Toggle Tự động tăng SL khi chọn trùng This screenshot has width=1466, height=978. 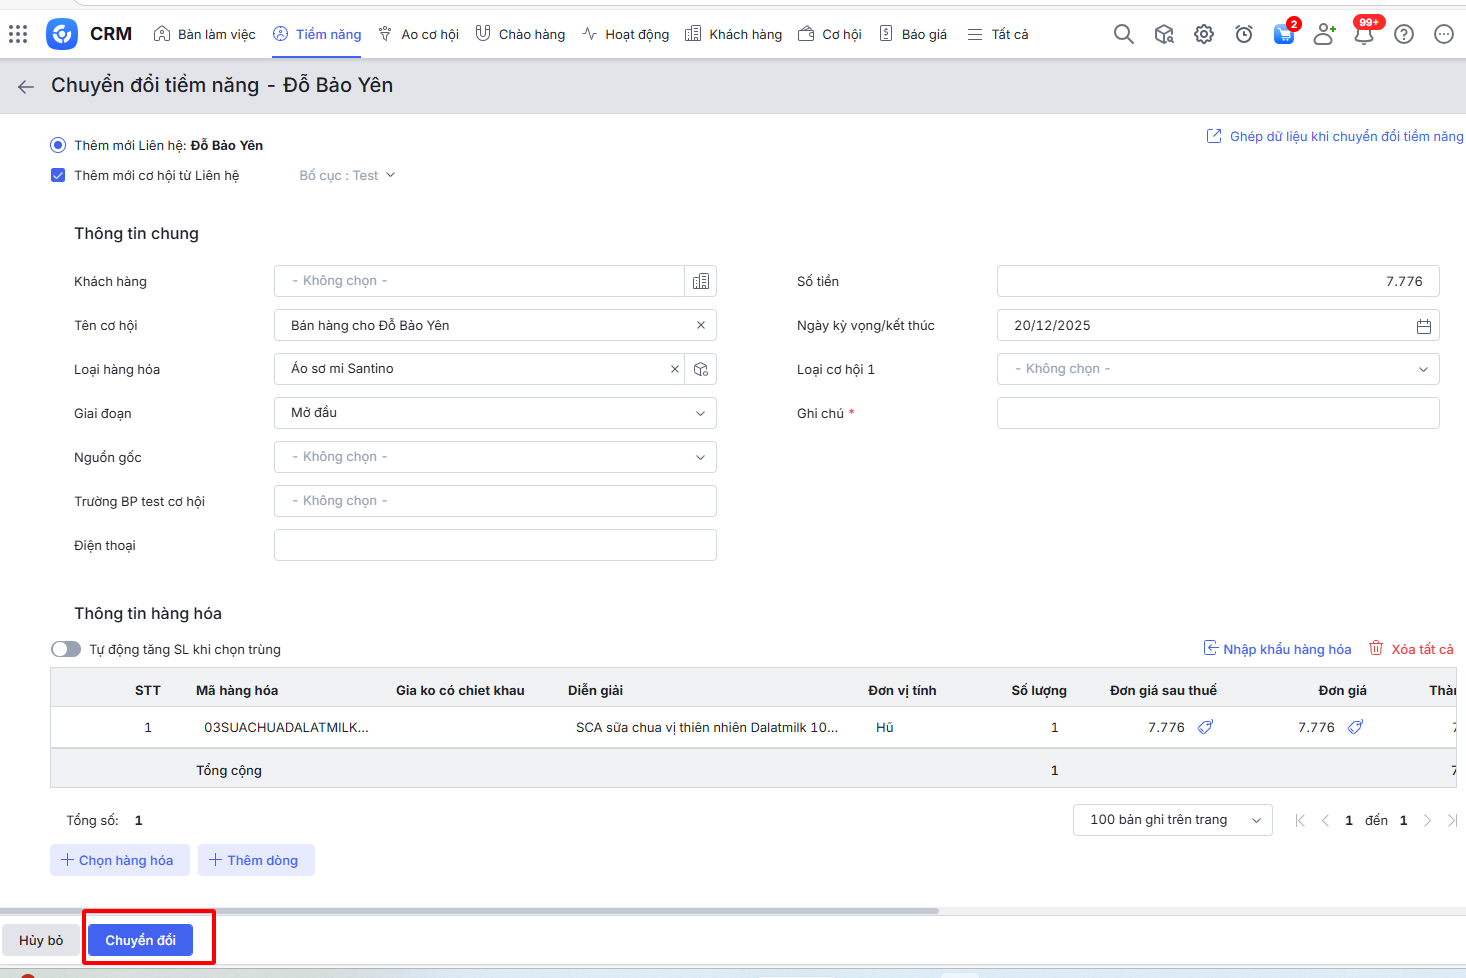(x=66, y=649)
